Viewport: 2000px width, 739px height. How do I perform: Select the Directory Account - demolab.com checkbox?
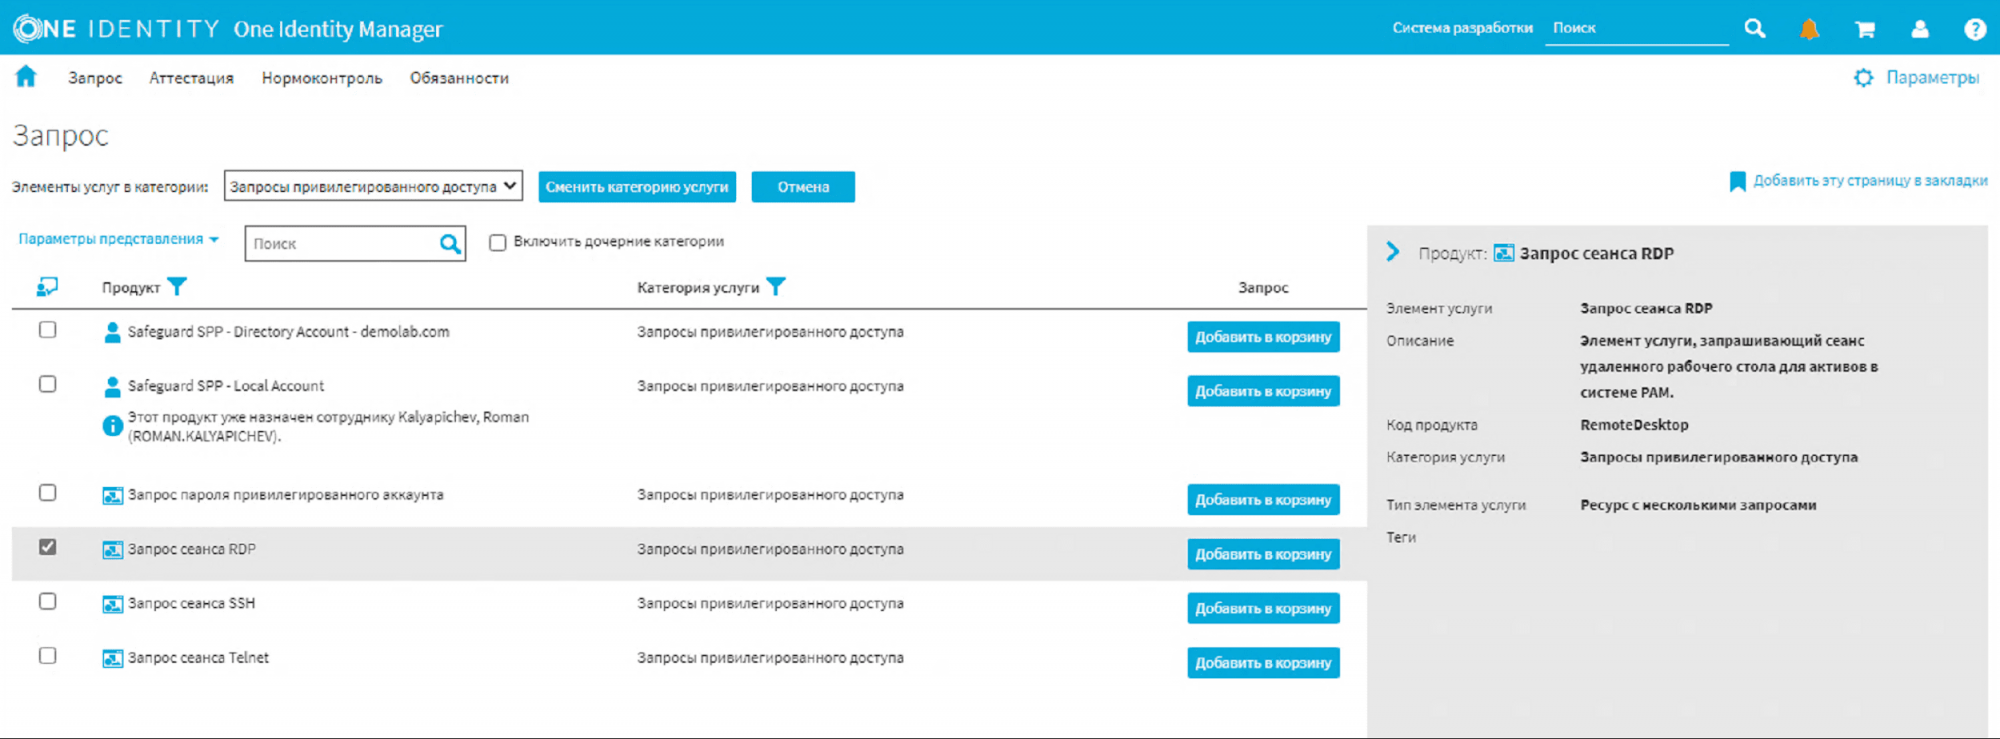click(48, 330)
